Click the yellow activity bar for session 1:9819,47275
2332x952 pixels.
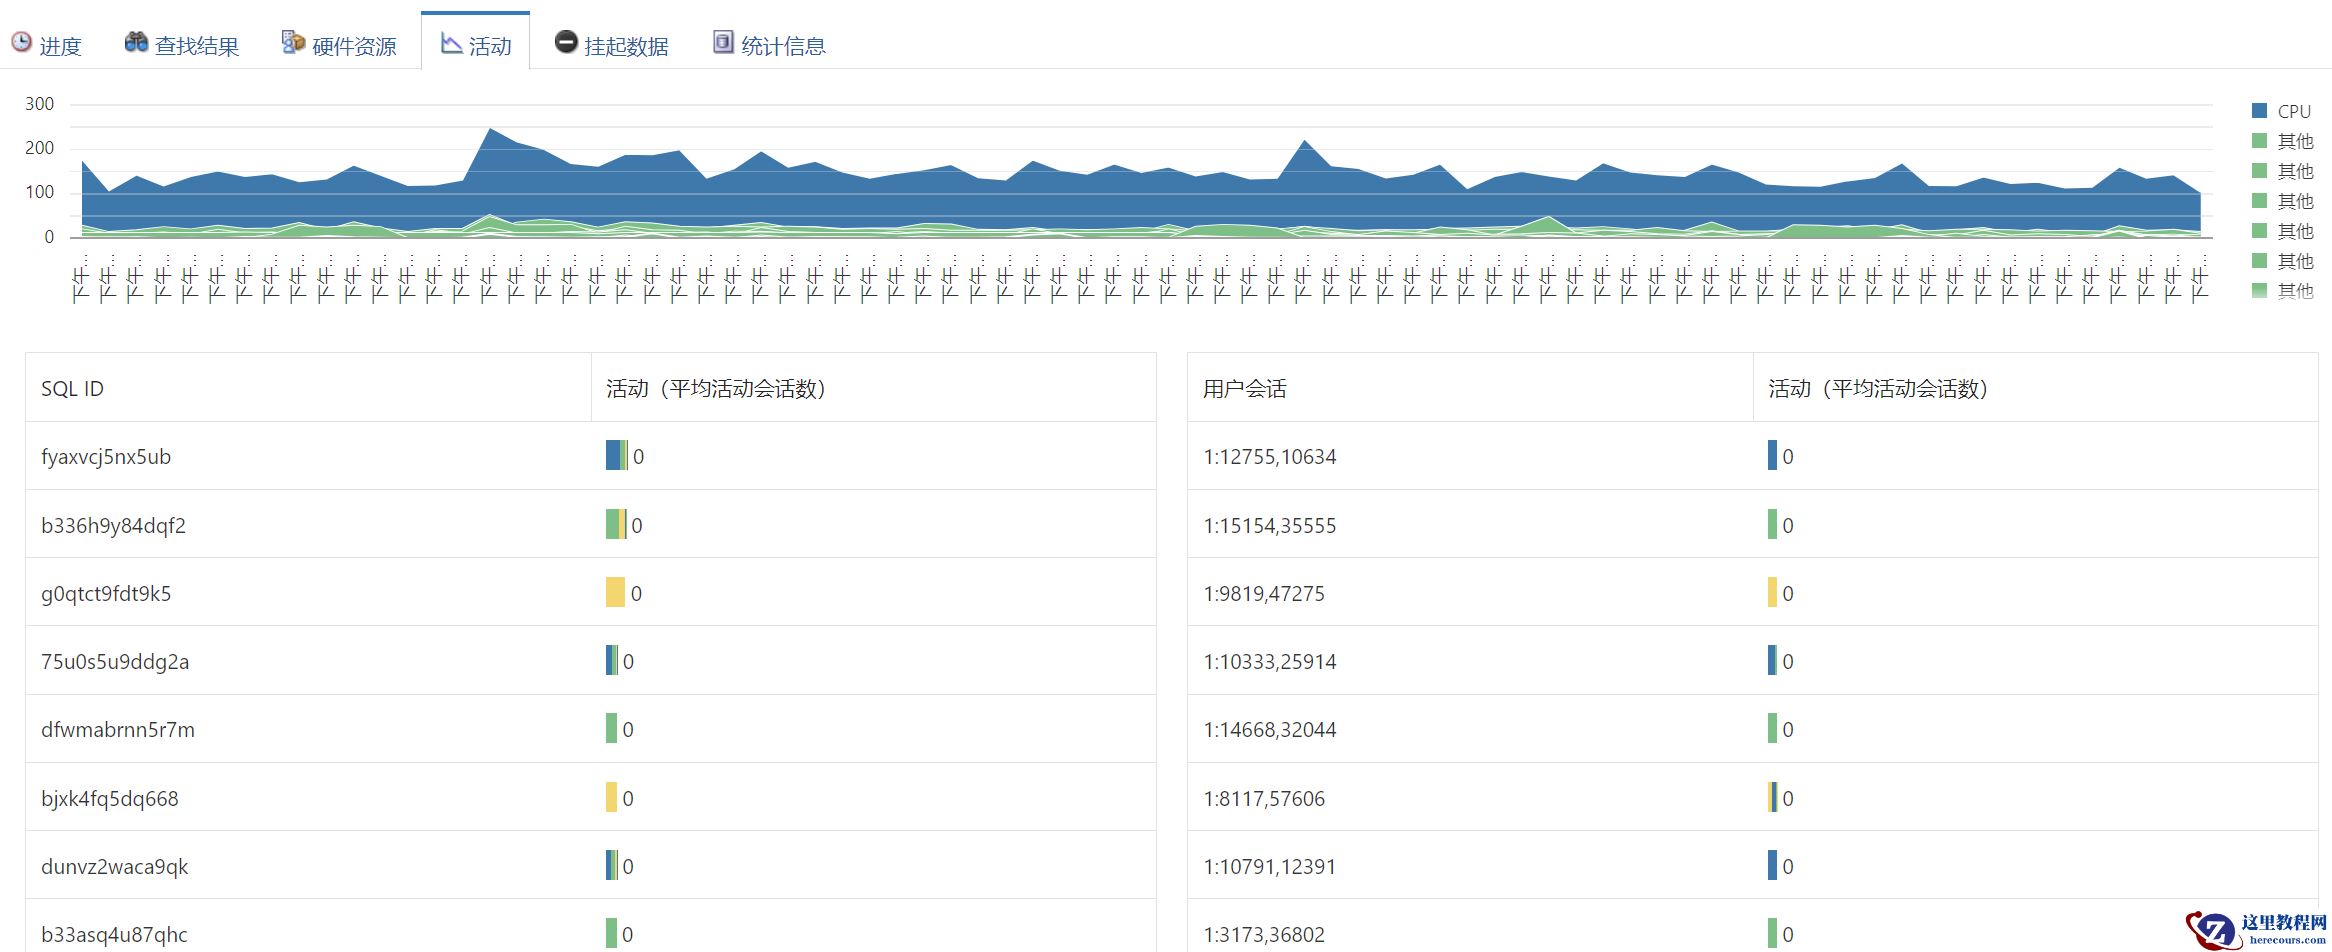click(x=1772, y=593)
